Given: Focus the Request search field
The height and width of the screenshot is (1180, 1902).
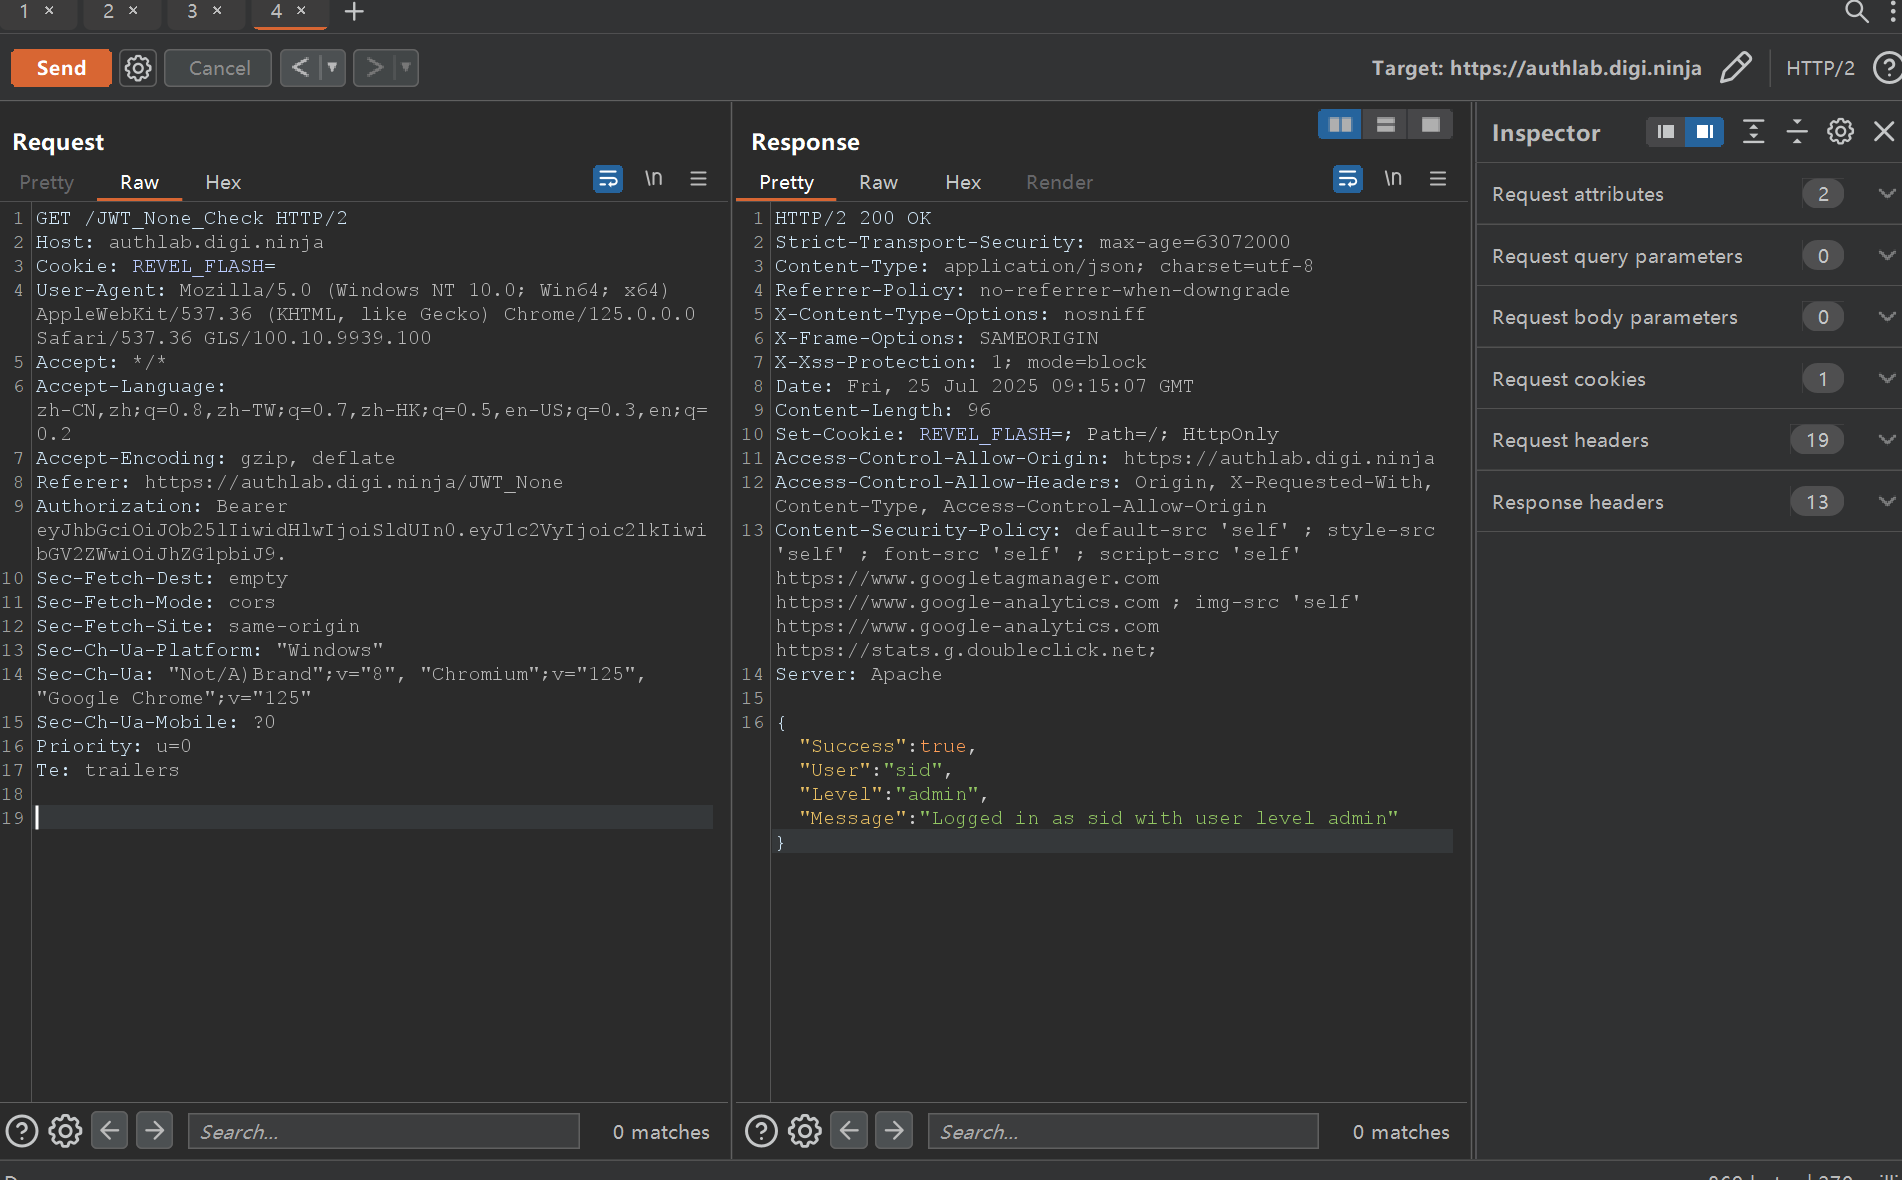Looking at the screenshot, I should [x=384, y=1131].
